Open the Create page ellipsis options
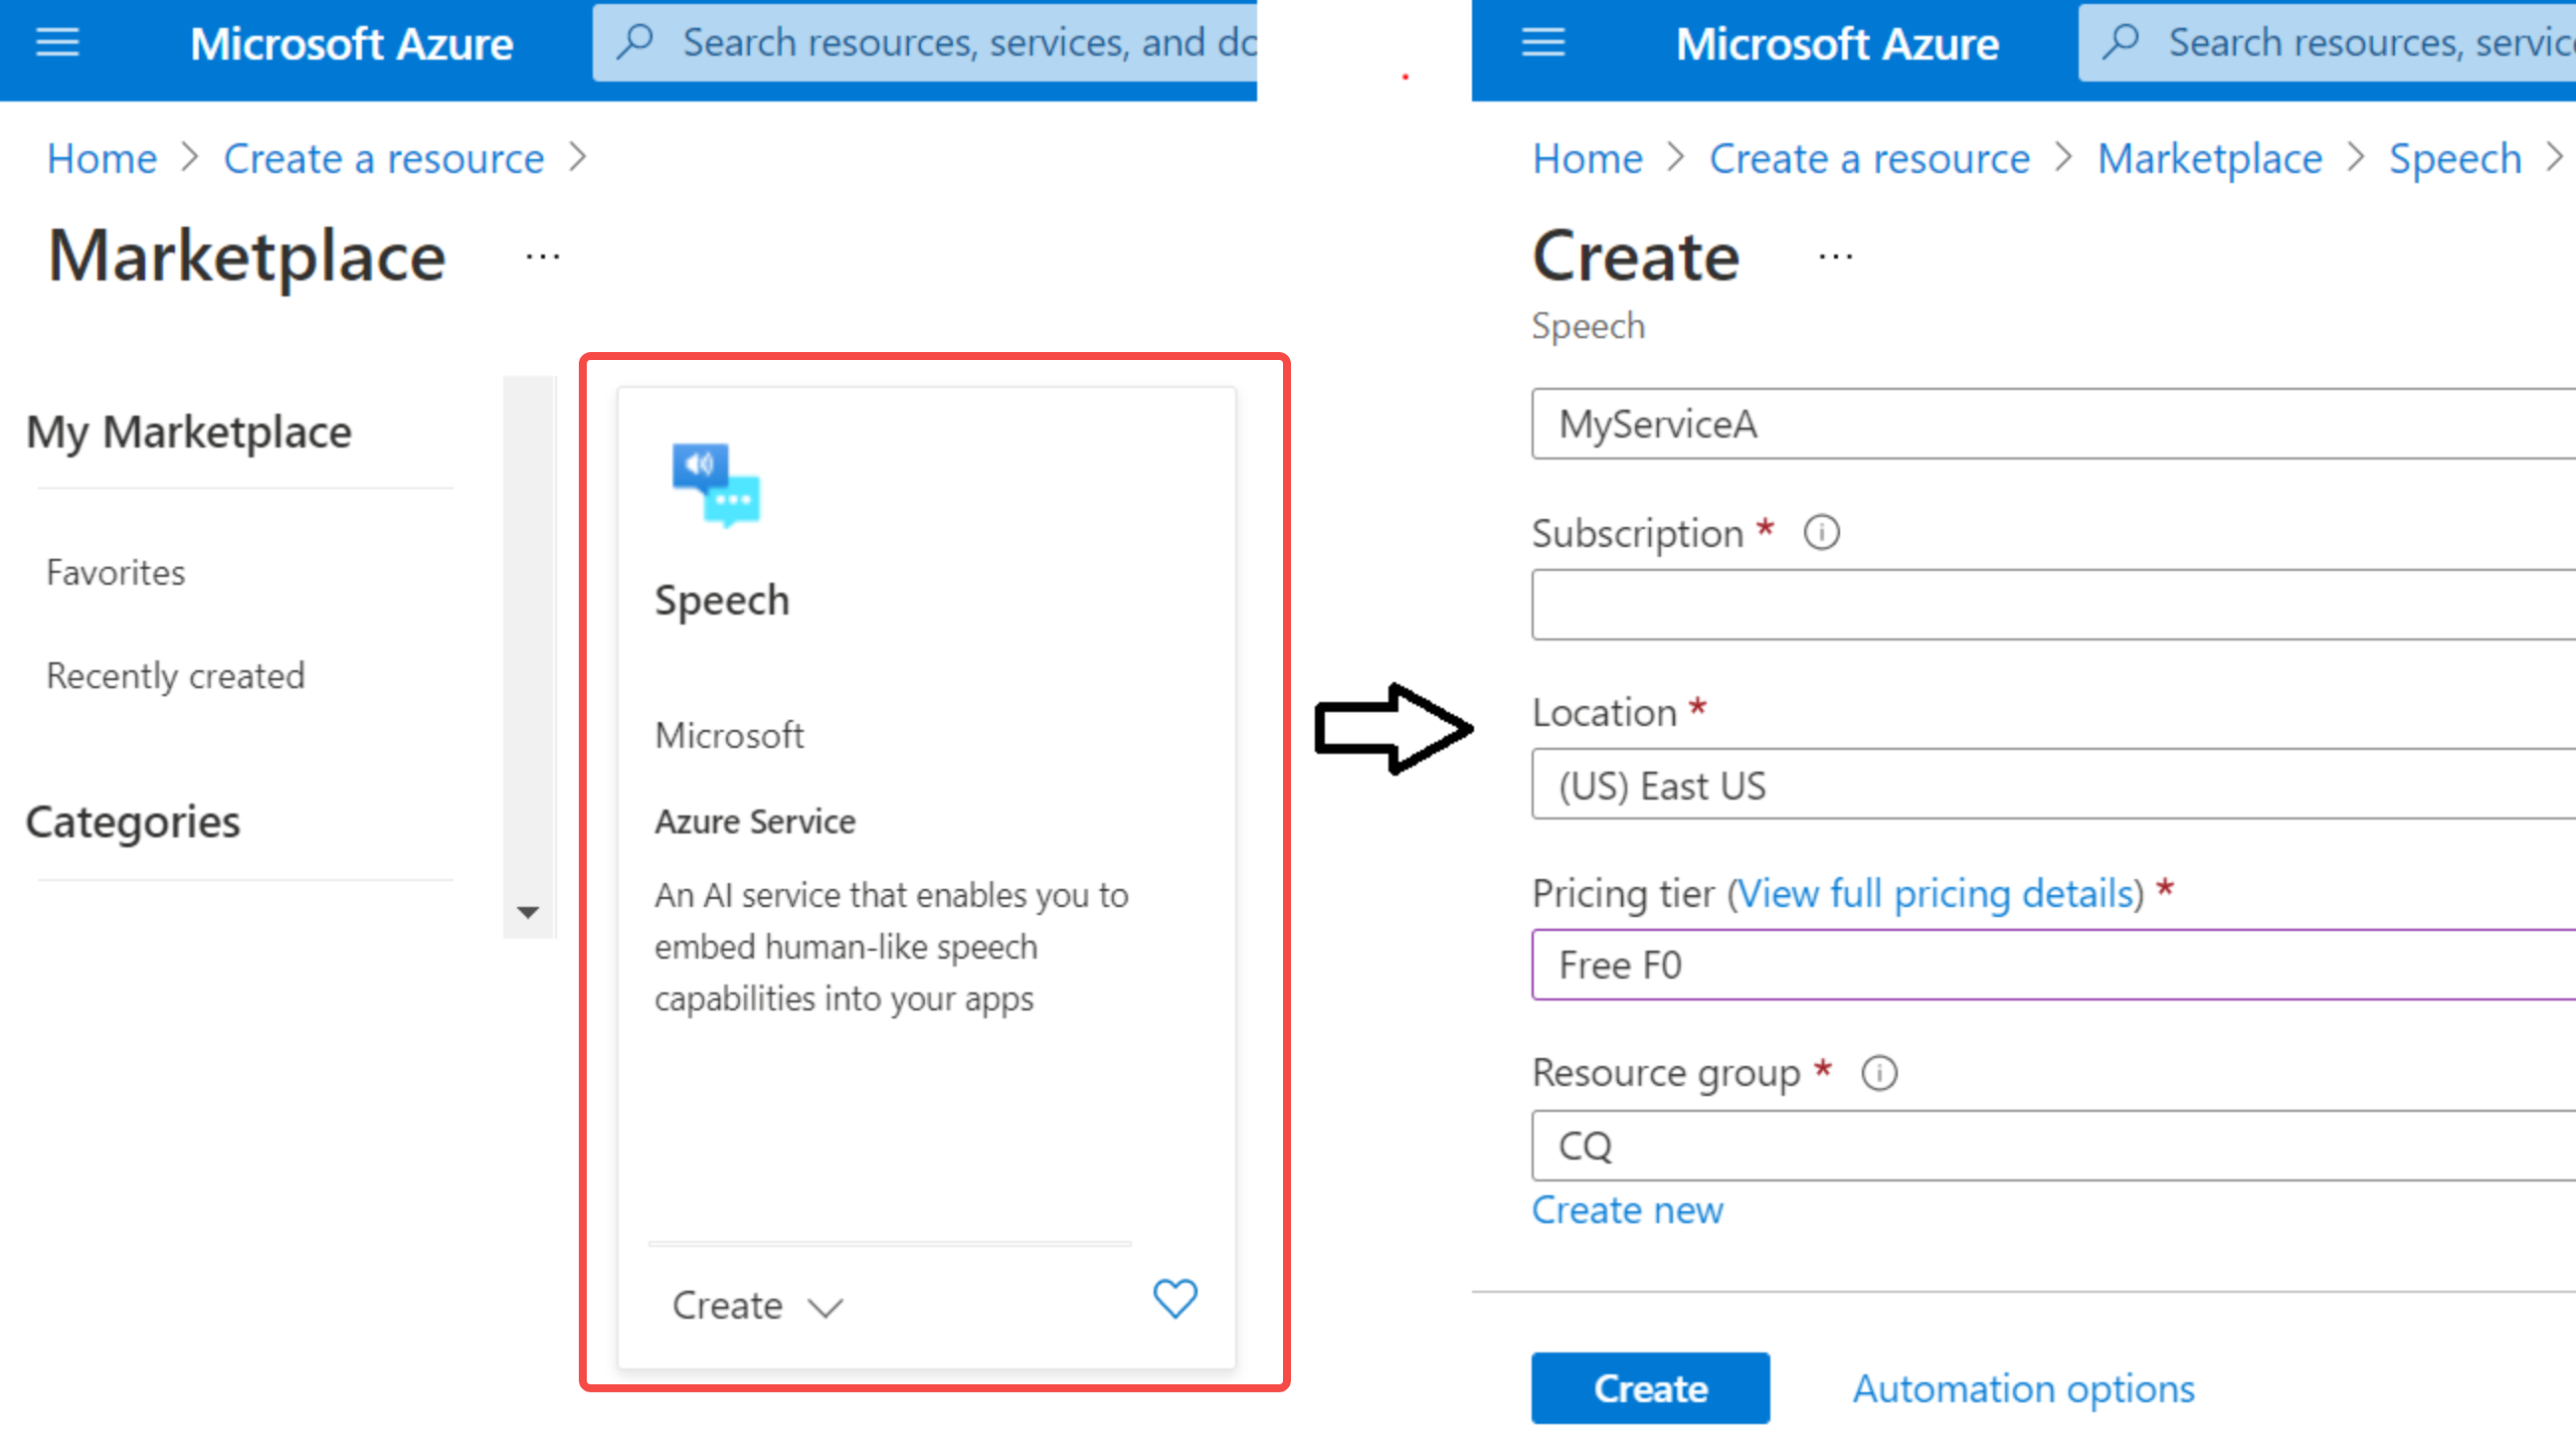2576x1434 pixels. [x=1835, y=256]
